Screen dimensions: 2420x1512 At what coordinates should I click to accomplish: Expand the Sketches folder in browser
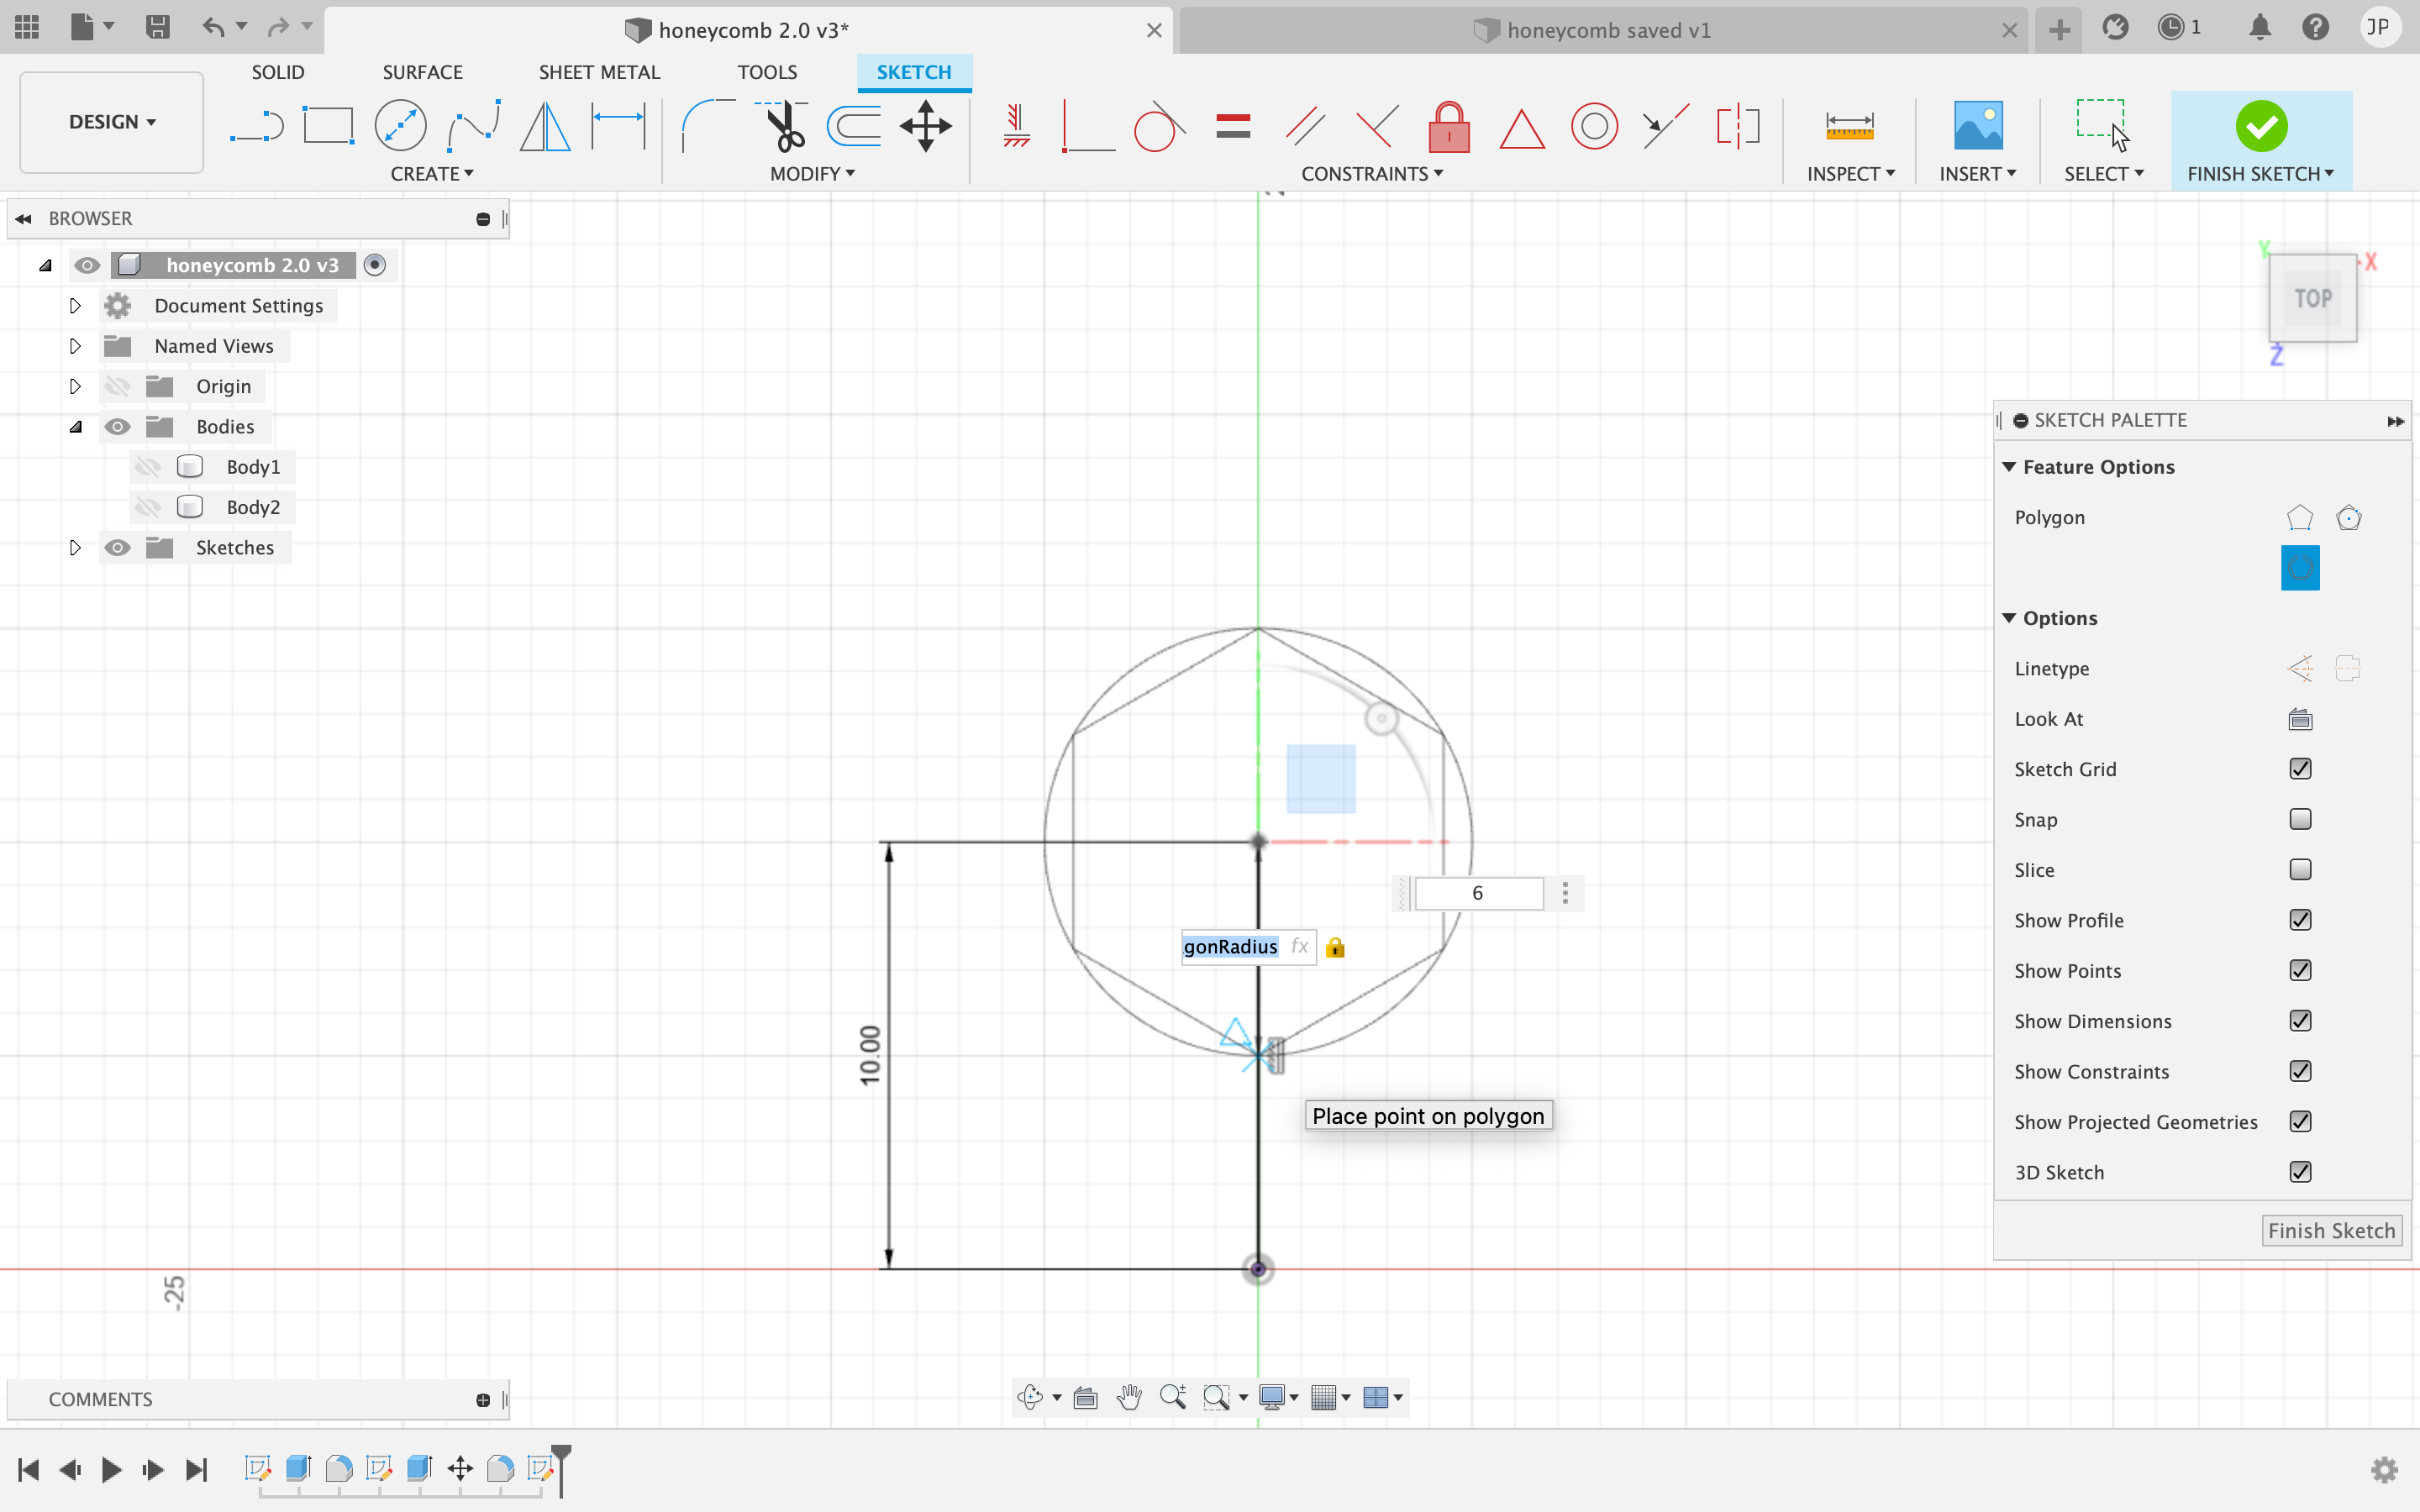pos(75,547)
